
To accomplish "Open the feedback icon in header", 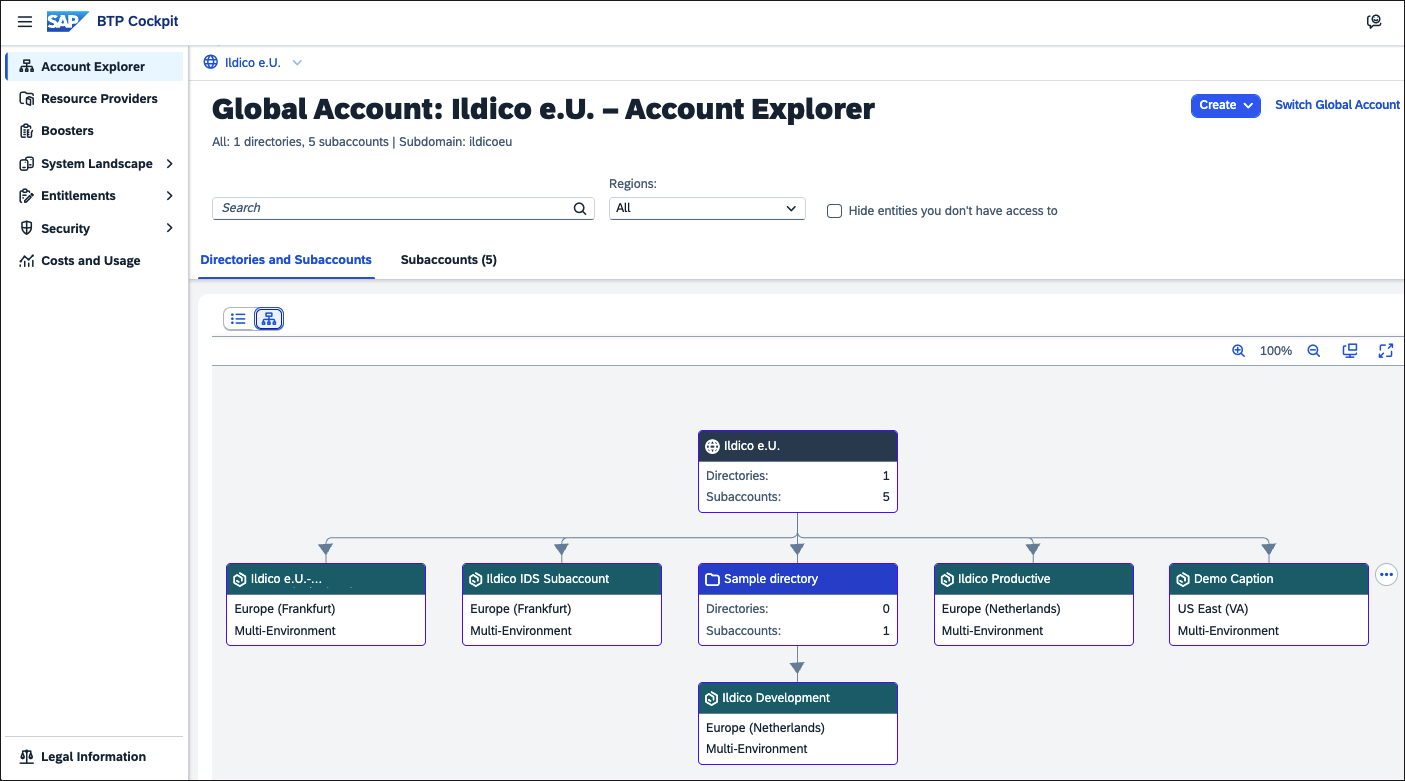I will [1374, 21].
